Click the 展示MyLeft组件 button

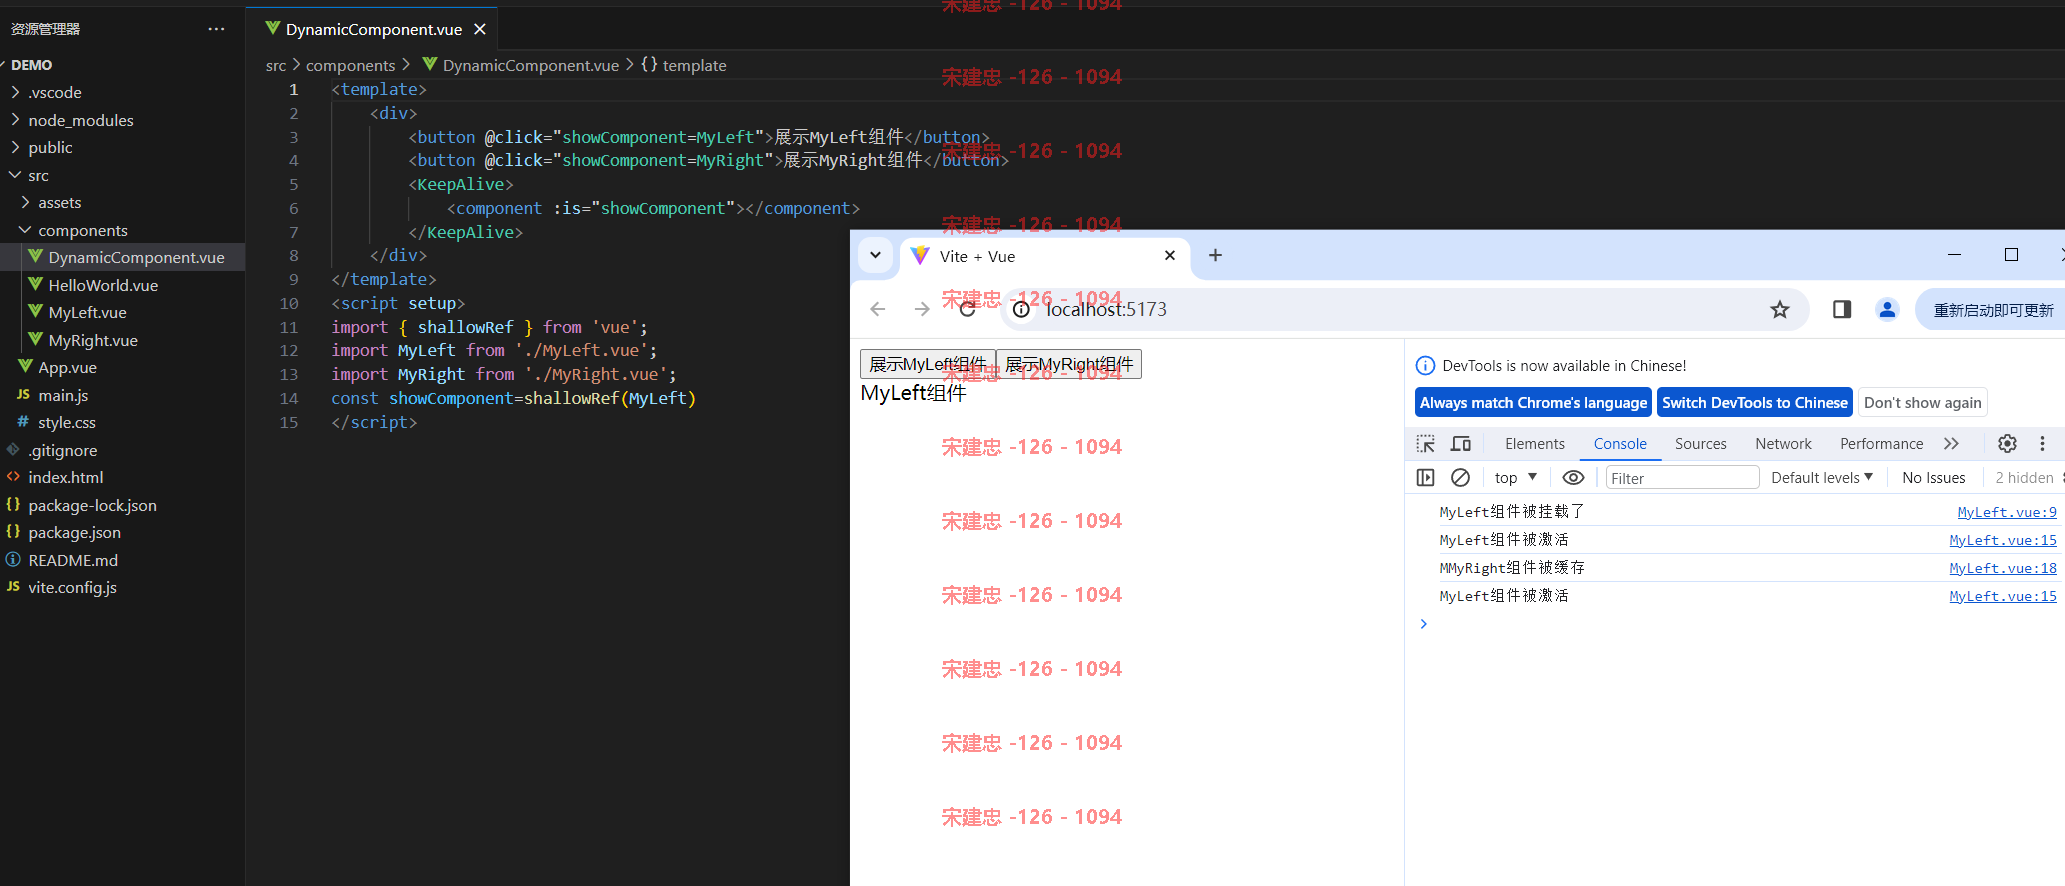click(x=928, y=364)
